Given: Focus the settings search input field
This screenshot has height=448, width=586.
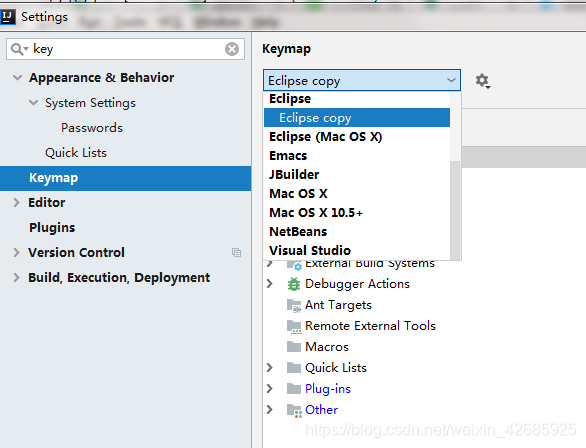Looking at the screenshot, I should [x=127, y=49].
